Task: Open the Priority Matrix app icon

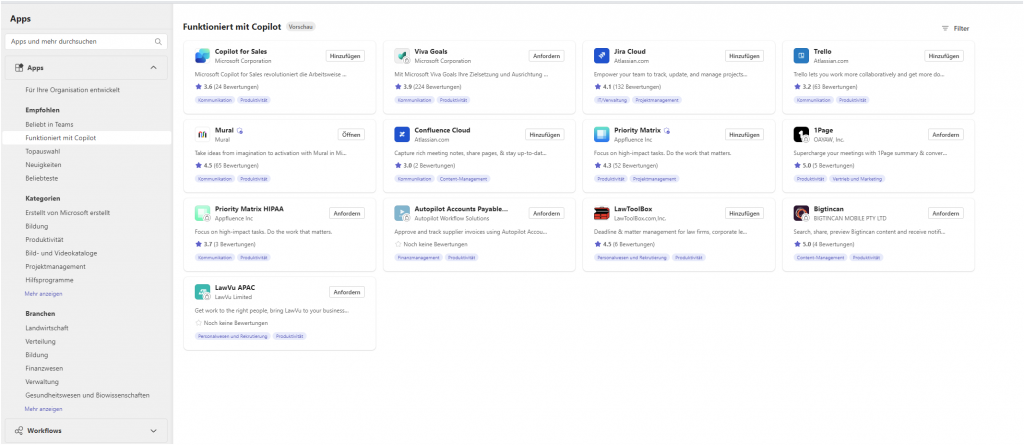Action: (x=601, y=135)
